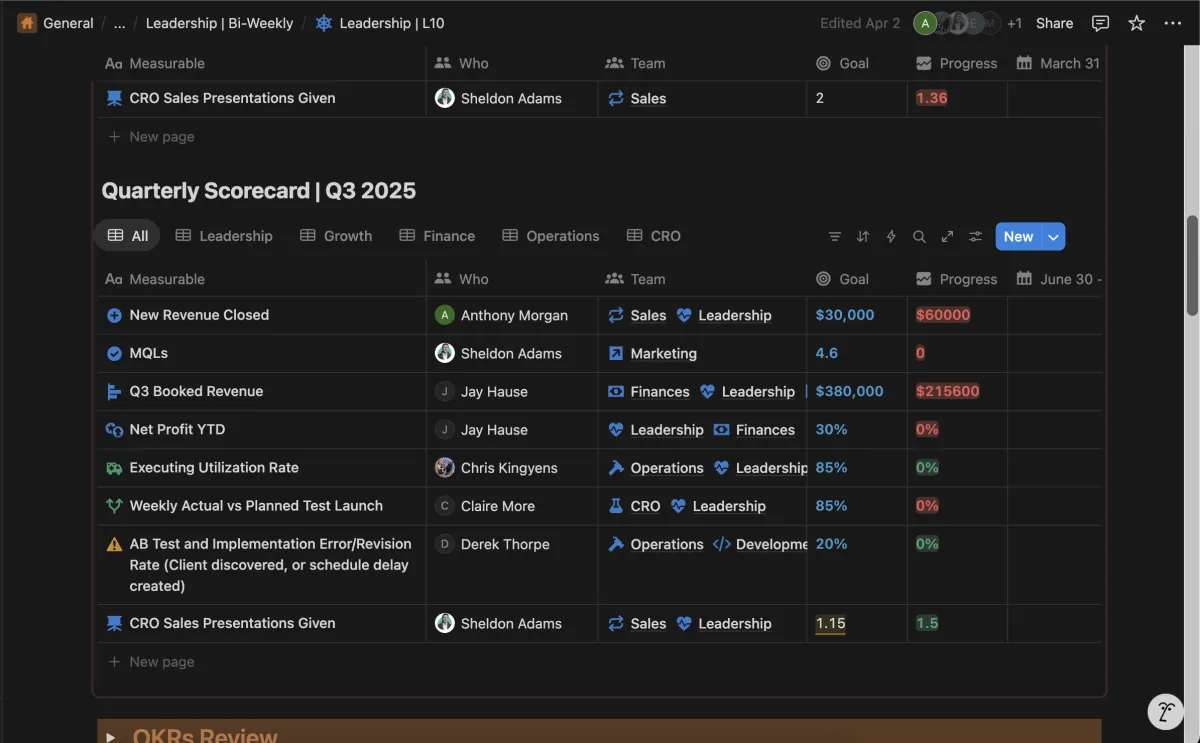Click the green 1.5 progress value
This screenshot has width=1200, height=743.
click(927, 623)
